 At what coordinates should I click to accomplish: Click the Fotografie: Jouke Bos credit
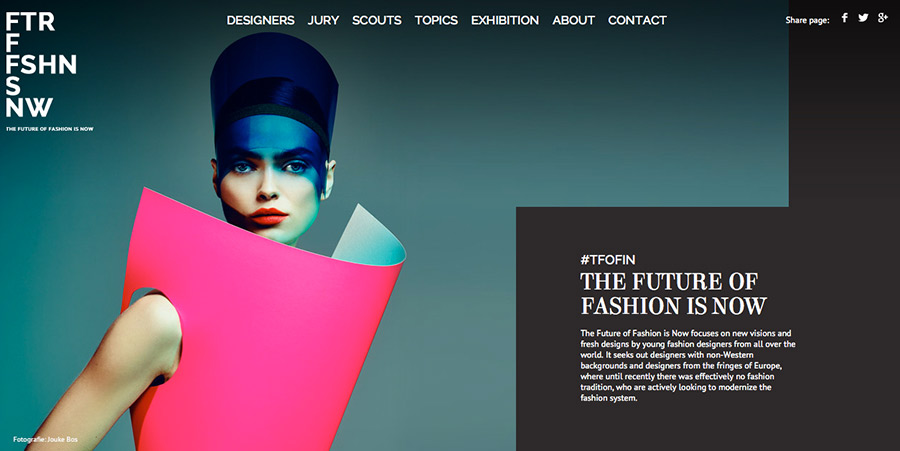pyautogui.click(x=45, y=440)
